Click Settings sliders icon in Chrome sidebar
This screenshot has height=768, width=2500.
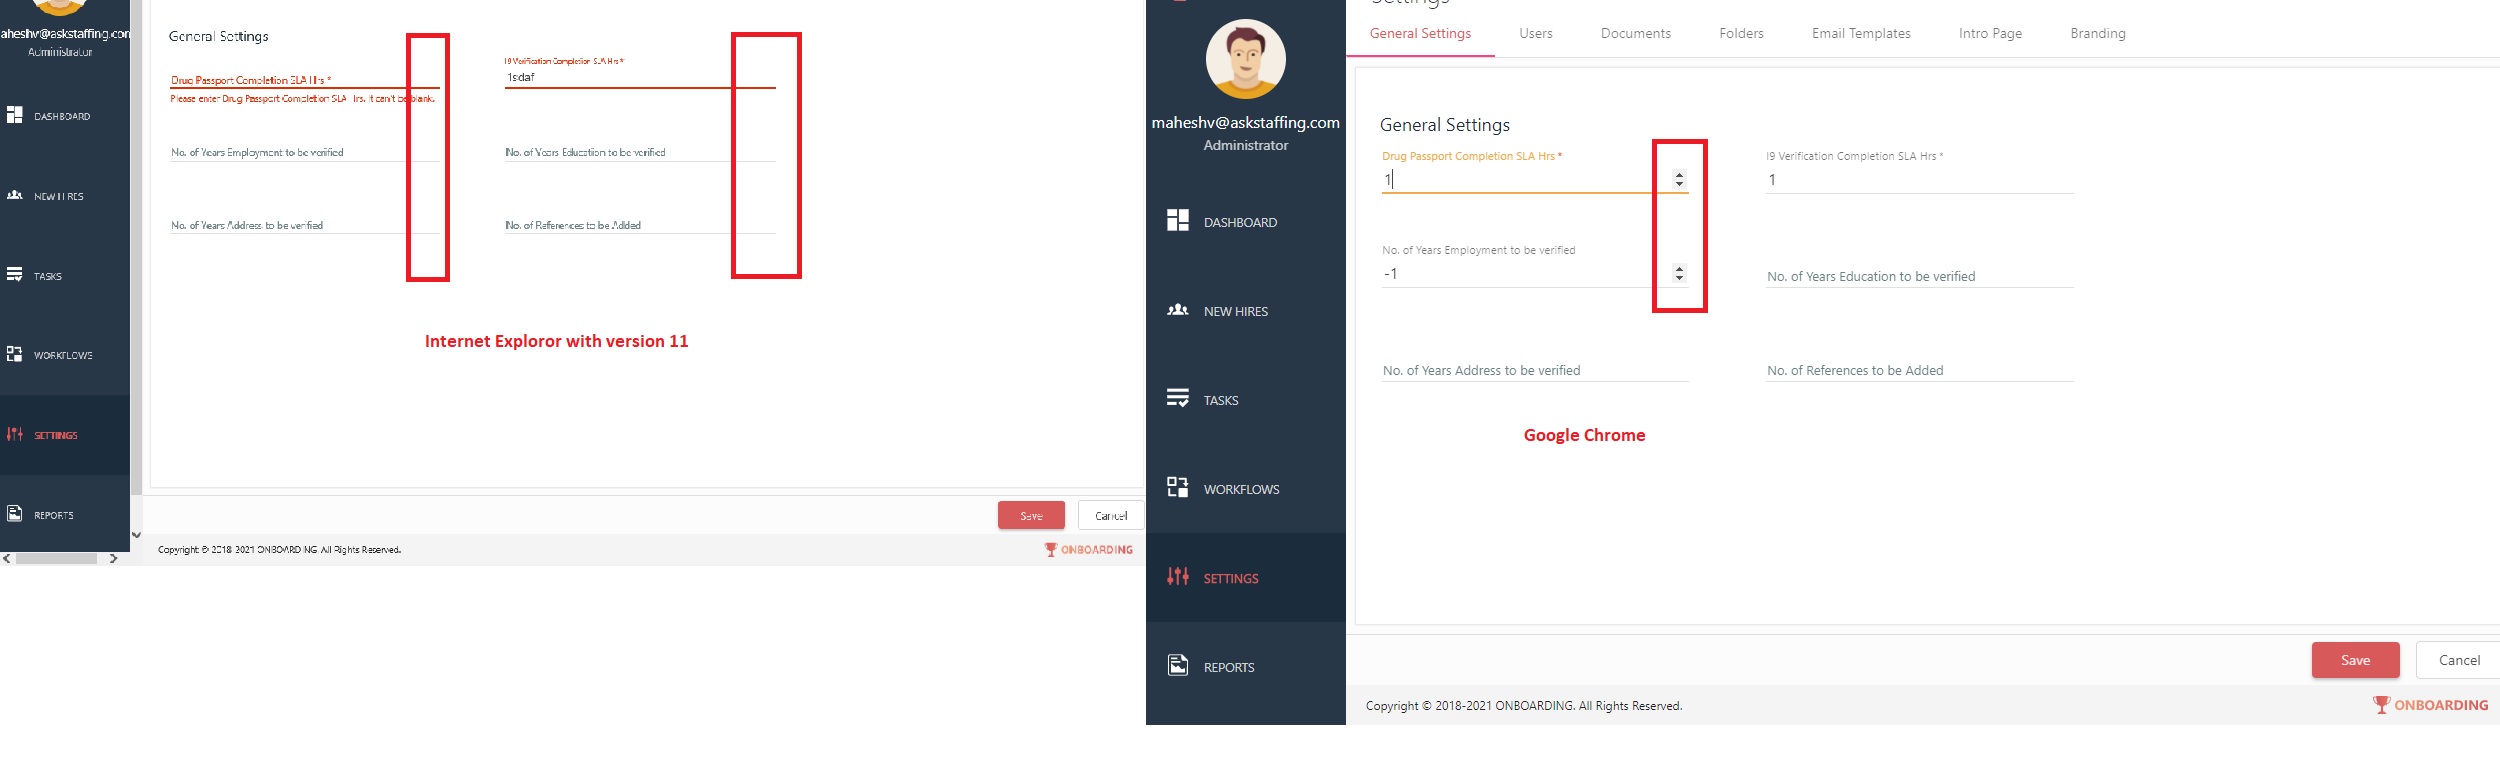click(1178, 576)
